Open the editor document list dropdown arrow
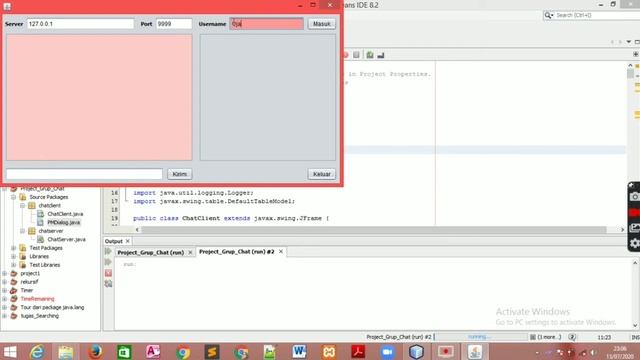 [x=629, y=42]
